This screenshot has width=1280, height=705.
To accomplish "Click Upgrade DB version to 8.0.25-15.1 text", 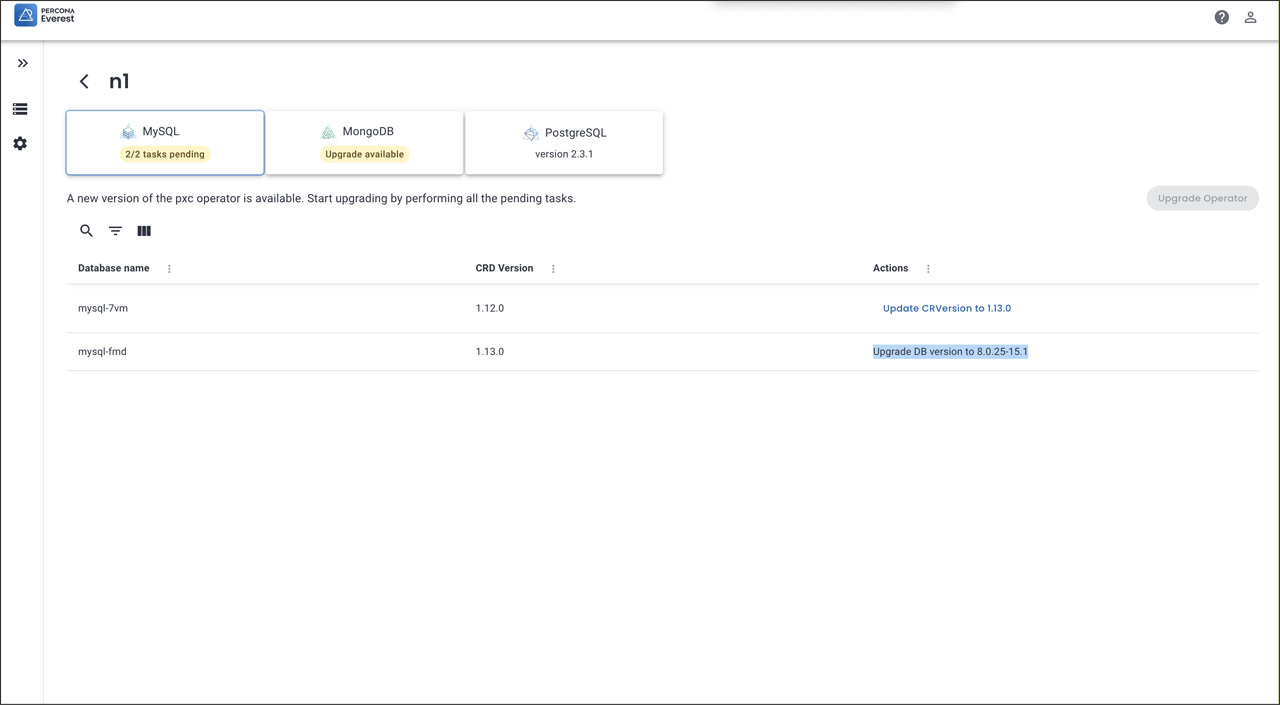I will pyautogui.click(x=950, y=352).
